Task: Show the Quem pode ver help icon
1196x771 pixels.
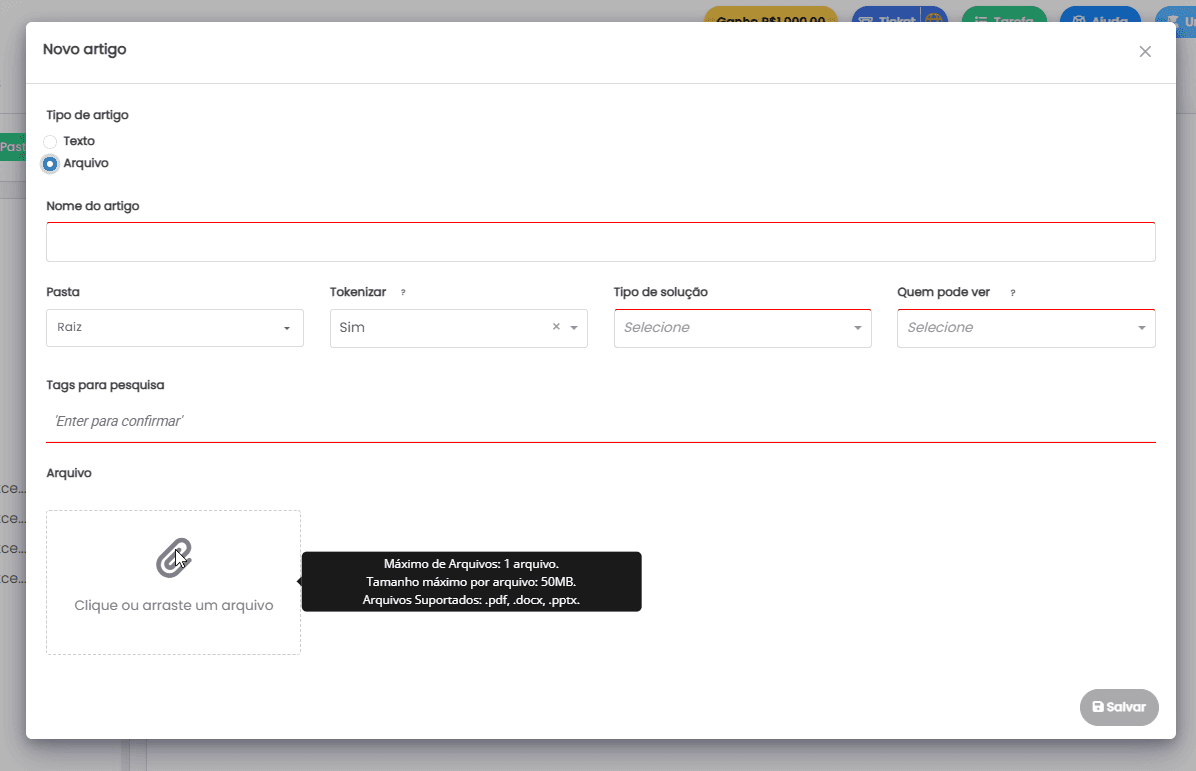Action: [x=1013, y=293]
